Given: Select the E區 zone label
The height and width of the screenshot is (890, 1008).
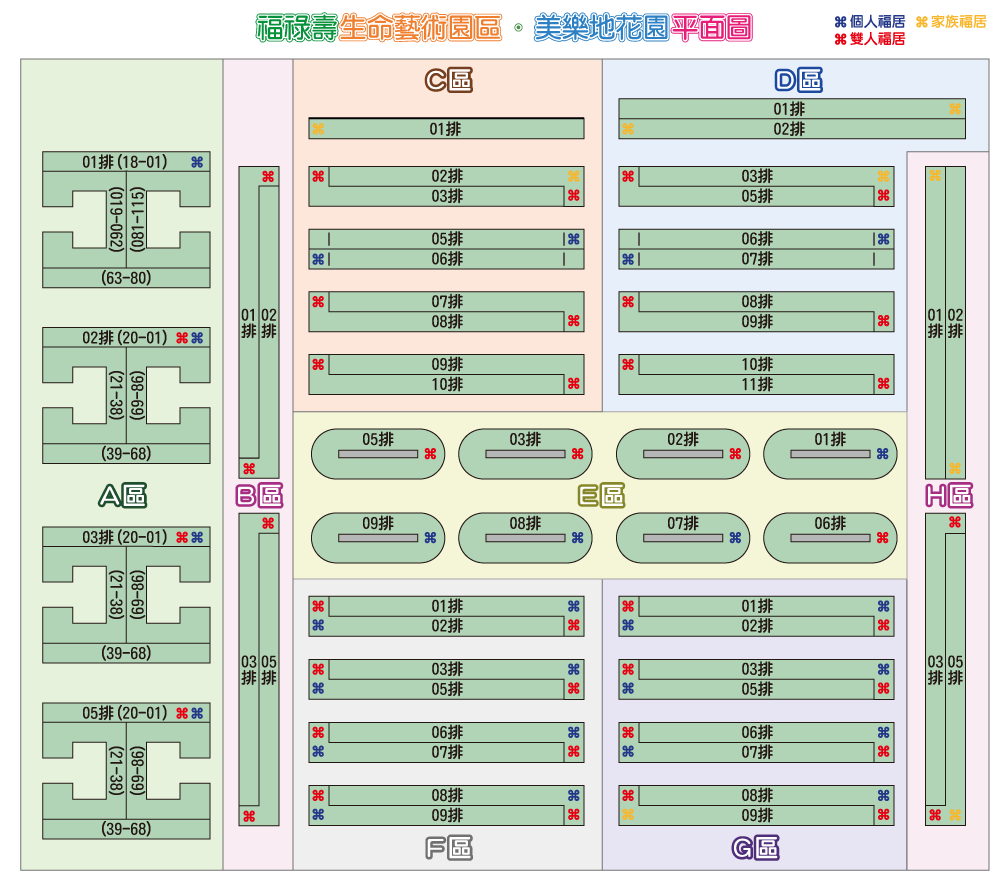Looking at the screenshot, I should click(601, 495).
